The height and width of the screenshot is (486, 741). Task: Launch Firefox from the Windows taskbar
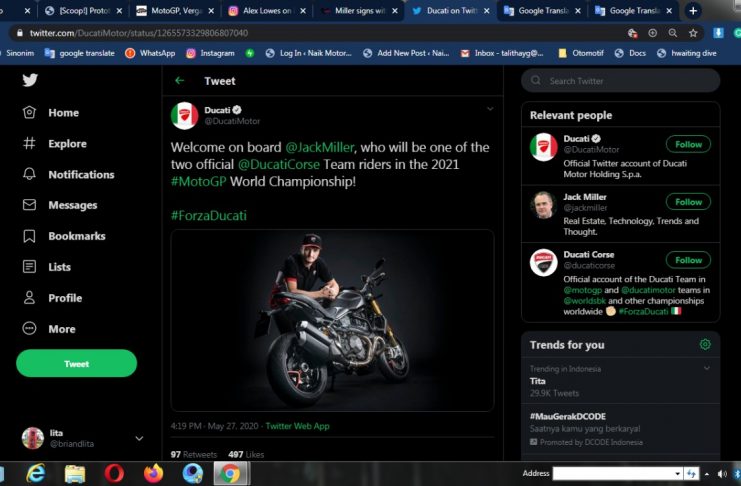(153, 473)
